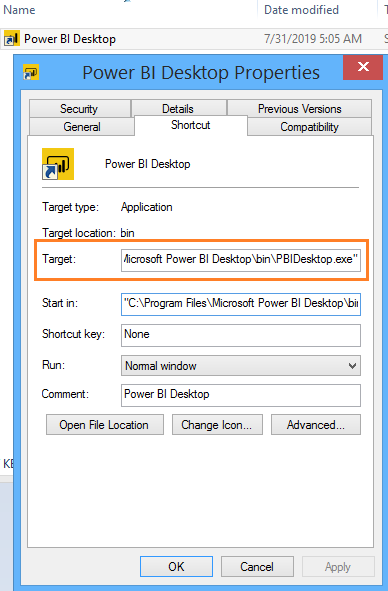Click the Shortcut key: label
Screen dimensions: 388x591
tap(74, 334)
